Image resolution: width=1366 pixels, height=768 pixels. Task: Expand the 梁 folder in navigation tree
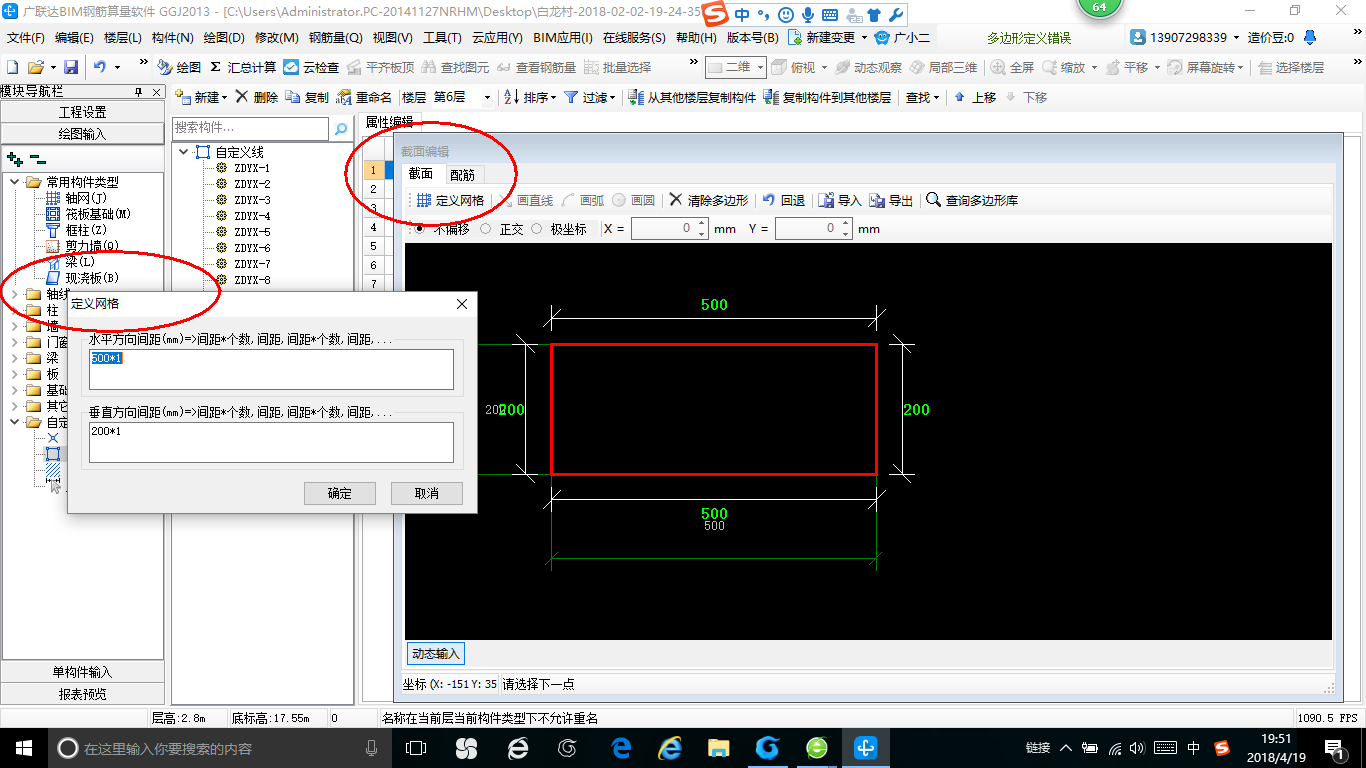click(x=15, y=358)
